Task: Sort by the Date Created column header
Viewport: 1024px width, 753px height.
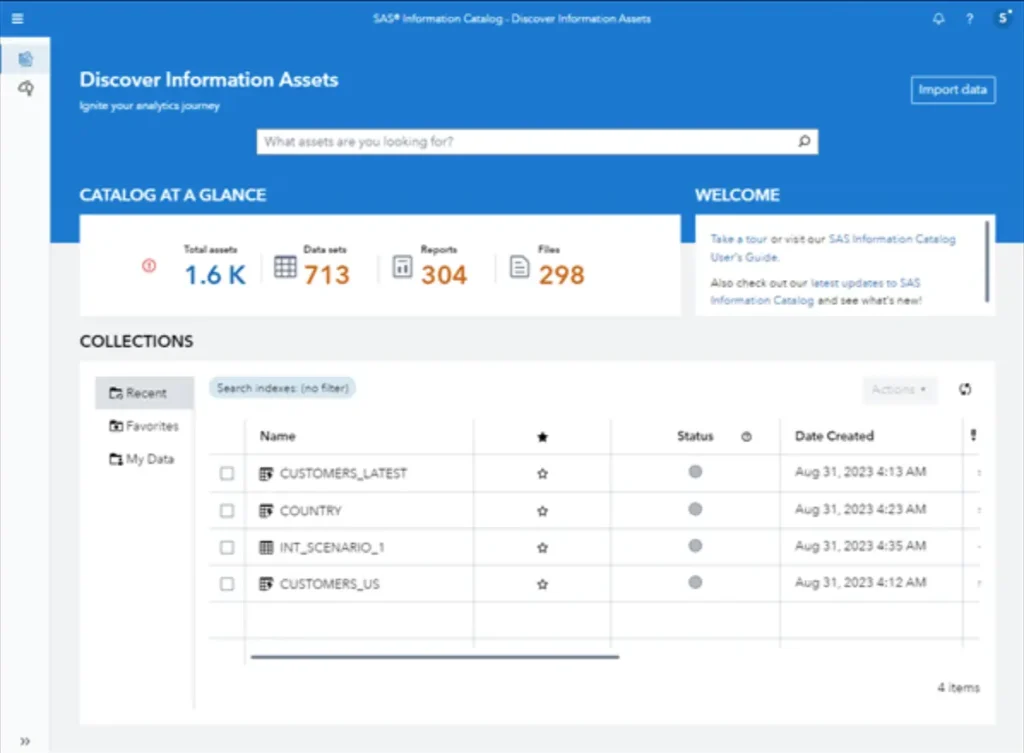Action: 834,436
